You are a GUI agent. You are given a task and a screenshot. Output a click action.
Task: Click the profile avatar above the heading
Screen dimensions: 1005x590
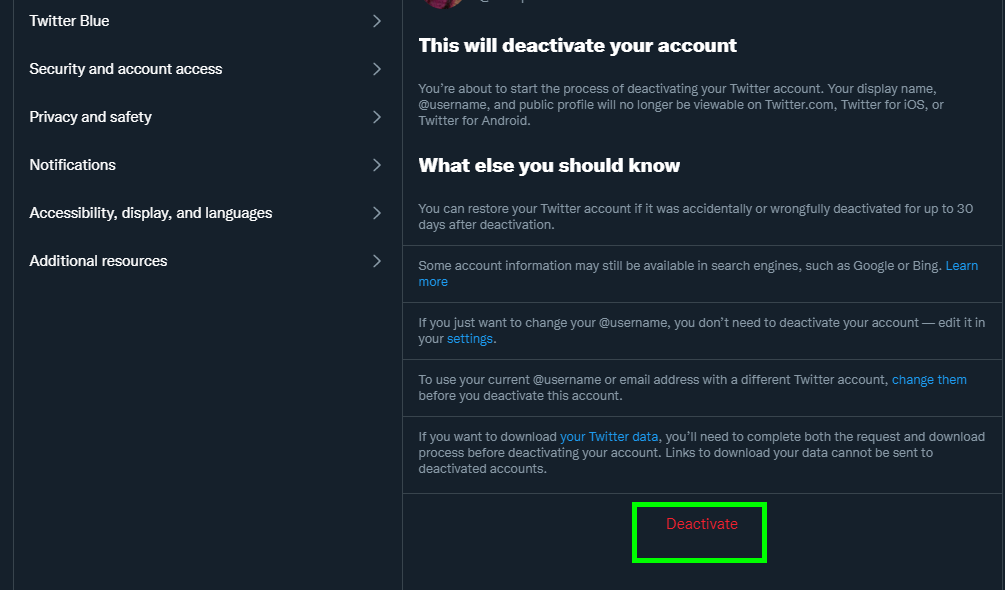441,3
